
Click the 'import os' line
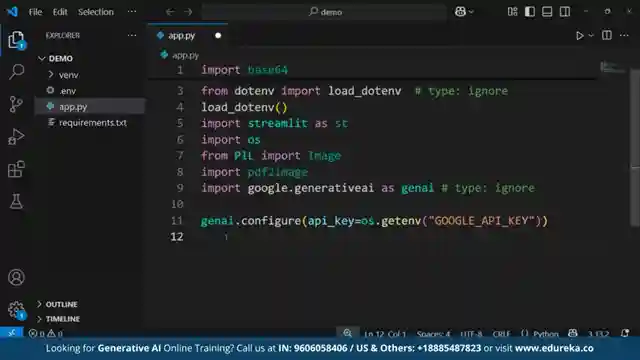click(231, 140)
